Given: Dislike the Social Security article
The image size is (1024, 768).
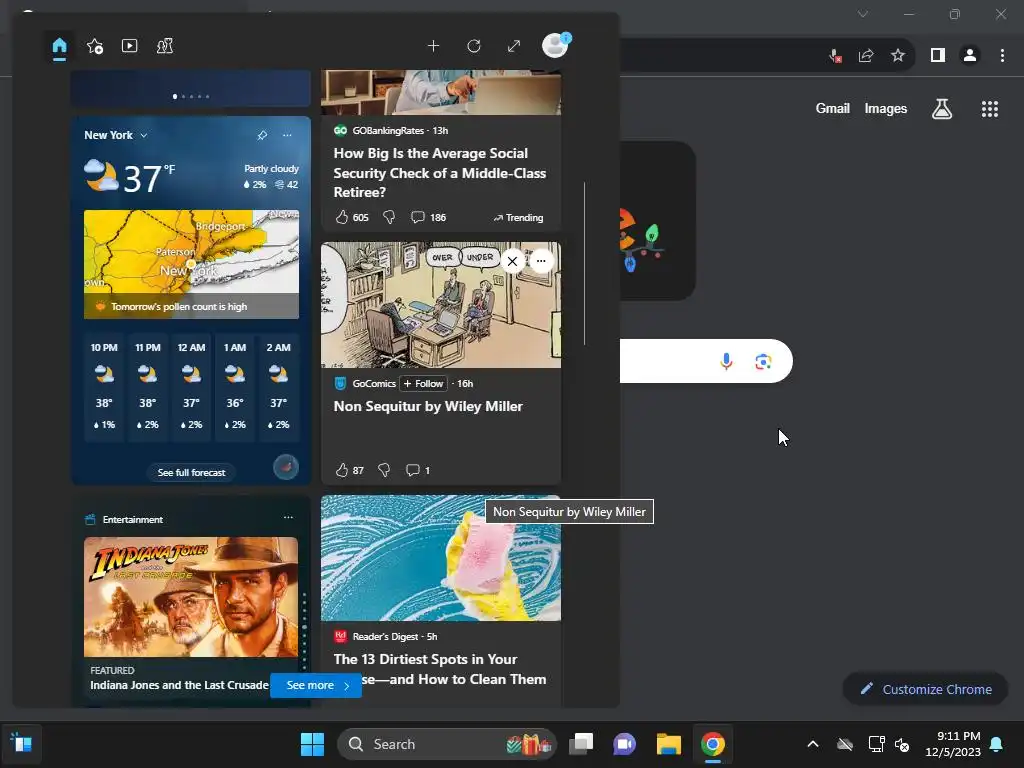Looking at the screenshot, I should click(389, 217).
